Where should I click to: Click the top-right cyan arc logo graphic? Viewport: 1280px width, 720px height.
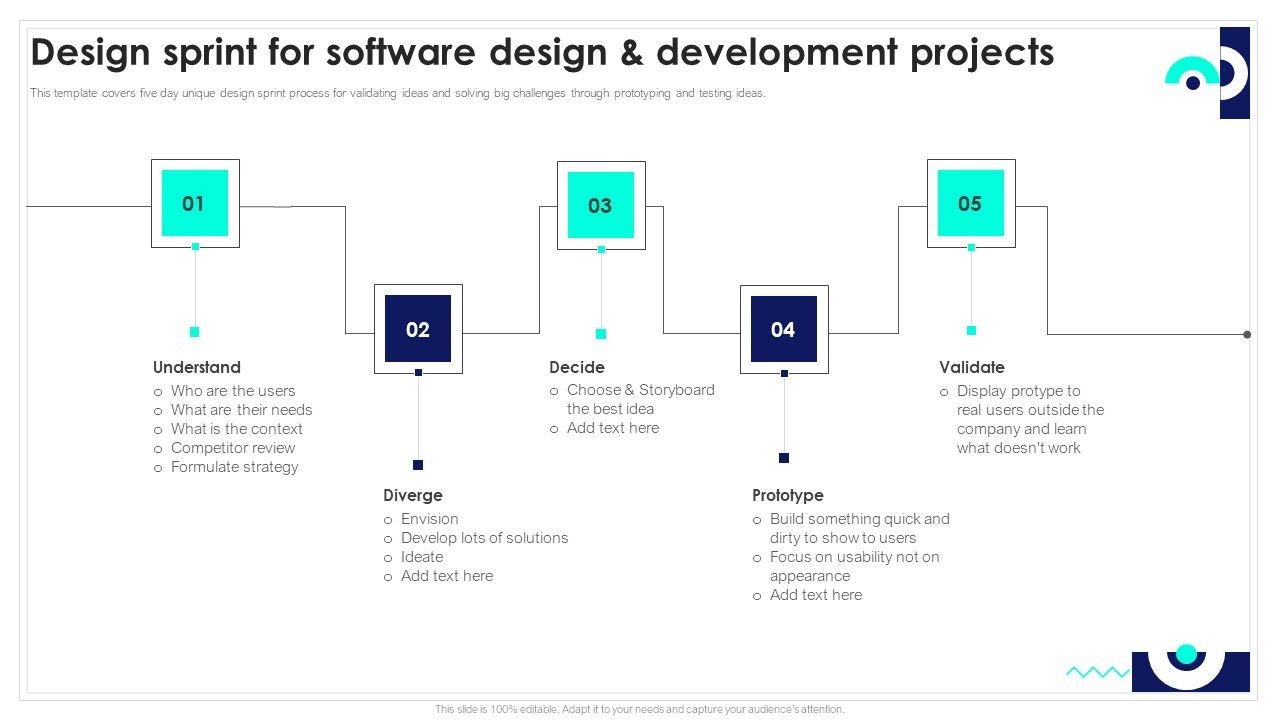[1193, 72]
